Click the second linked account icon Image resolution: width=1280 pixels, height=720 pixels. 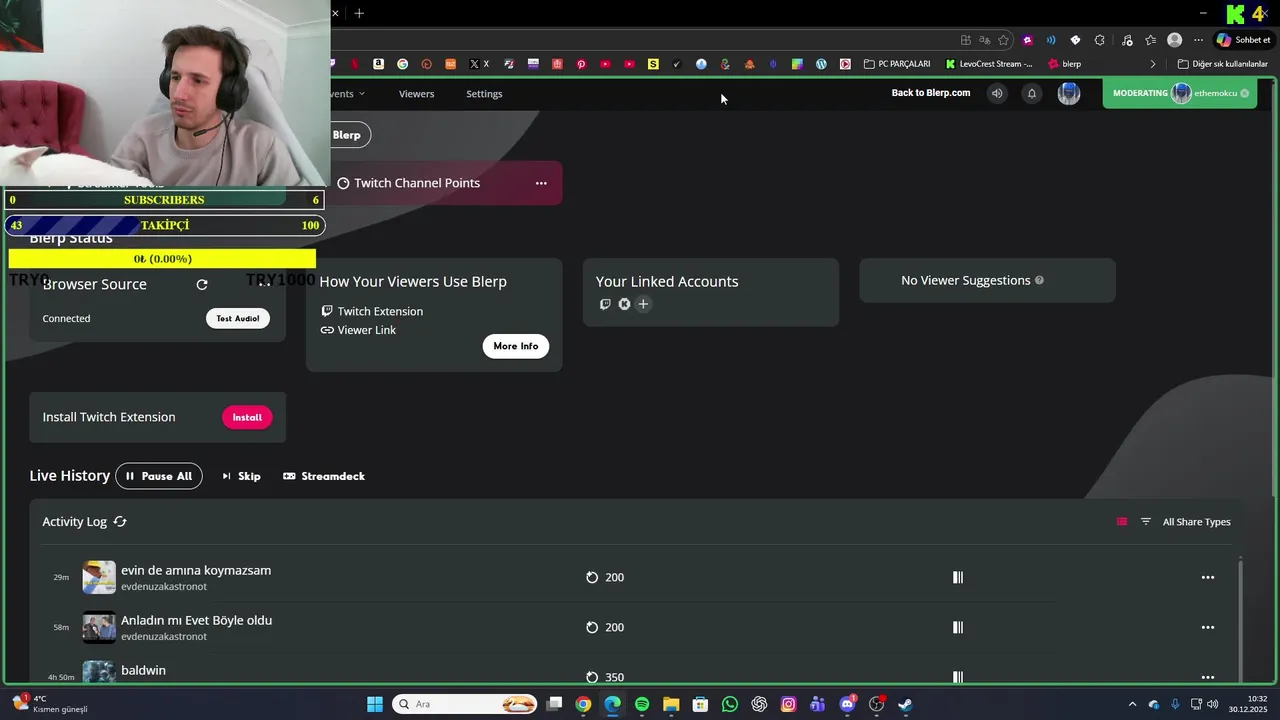pyautogui.click(x=624, y=304)
